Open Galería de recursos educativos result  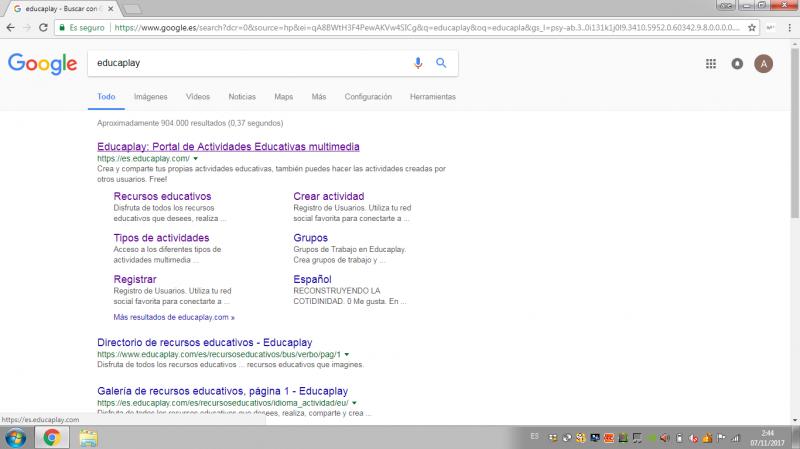(x=222, y=391)
